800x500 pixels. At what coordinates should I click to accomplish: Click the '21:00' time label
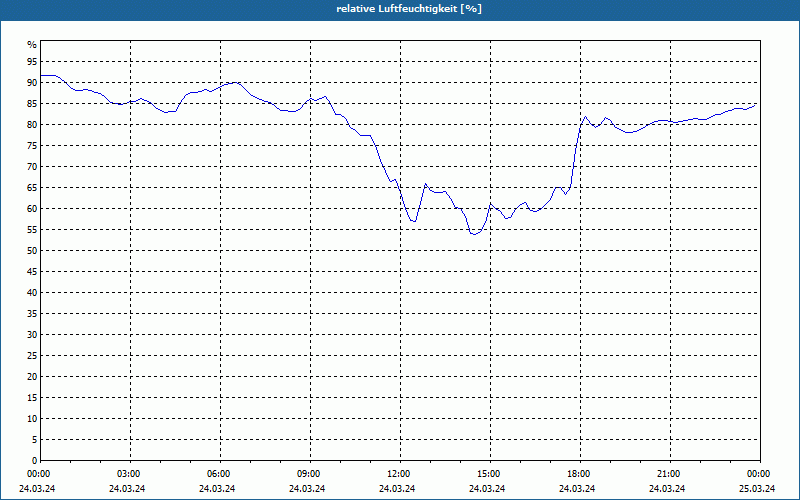[x=670, y=474]
